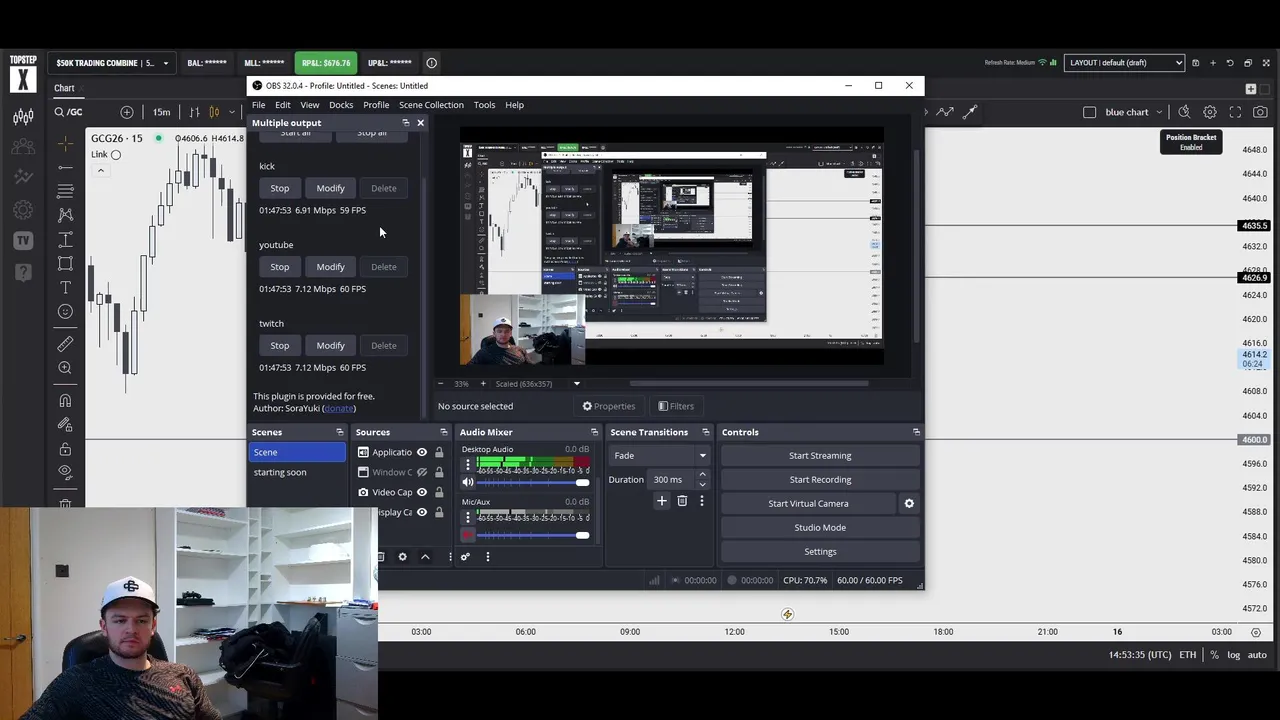Image resolution: width=1280 pixels, height=720 pixels.
Task: Take chart snapshot with camera icon
Action: click(x=1260, y=112)
